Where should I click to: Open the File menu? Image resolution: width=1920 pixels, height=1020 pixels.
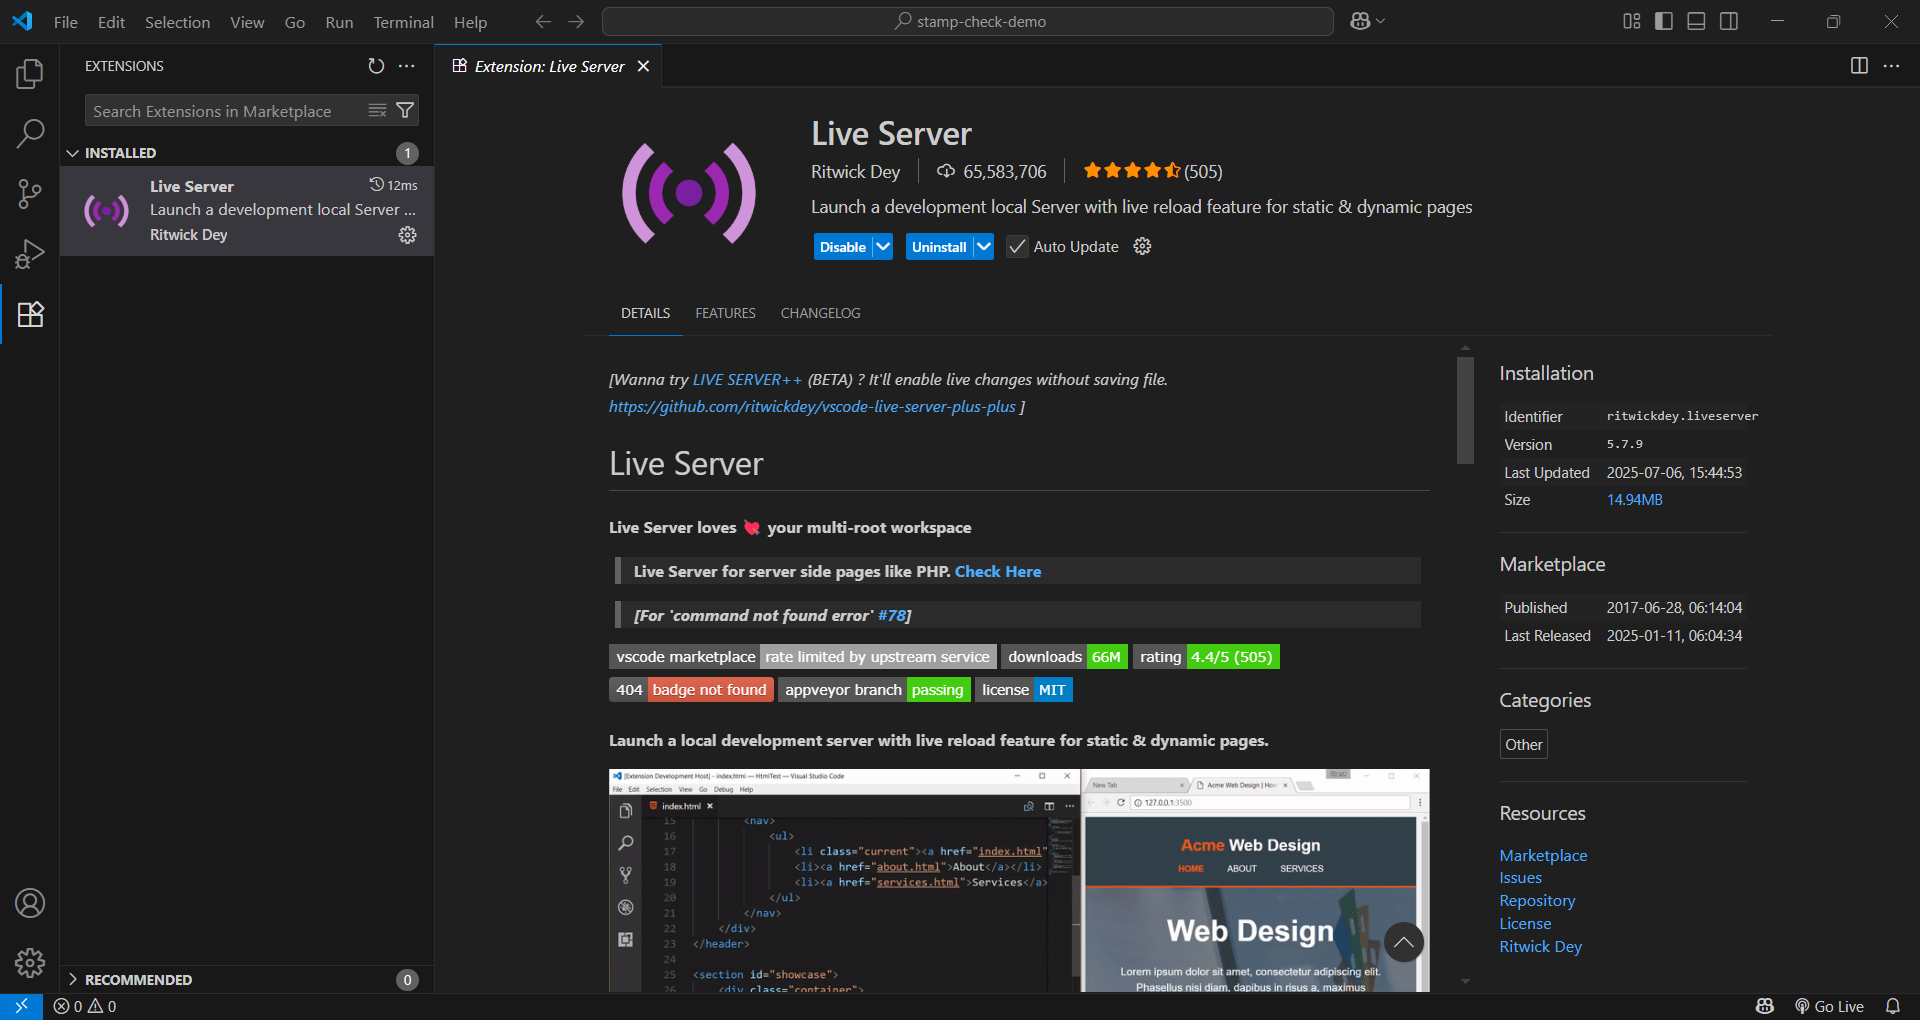tap(65, 22)
